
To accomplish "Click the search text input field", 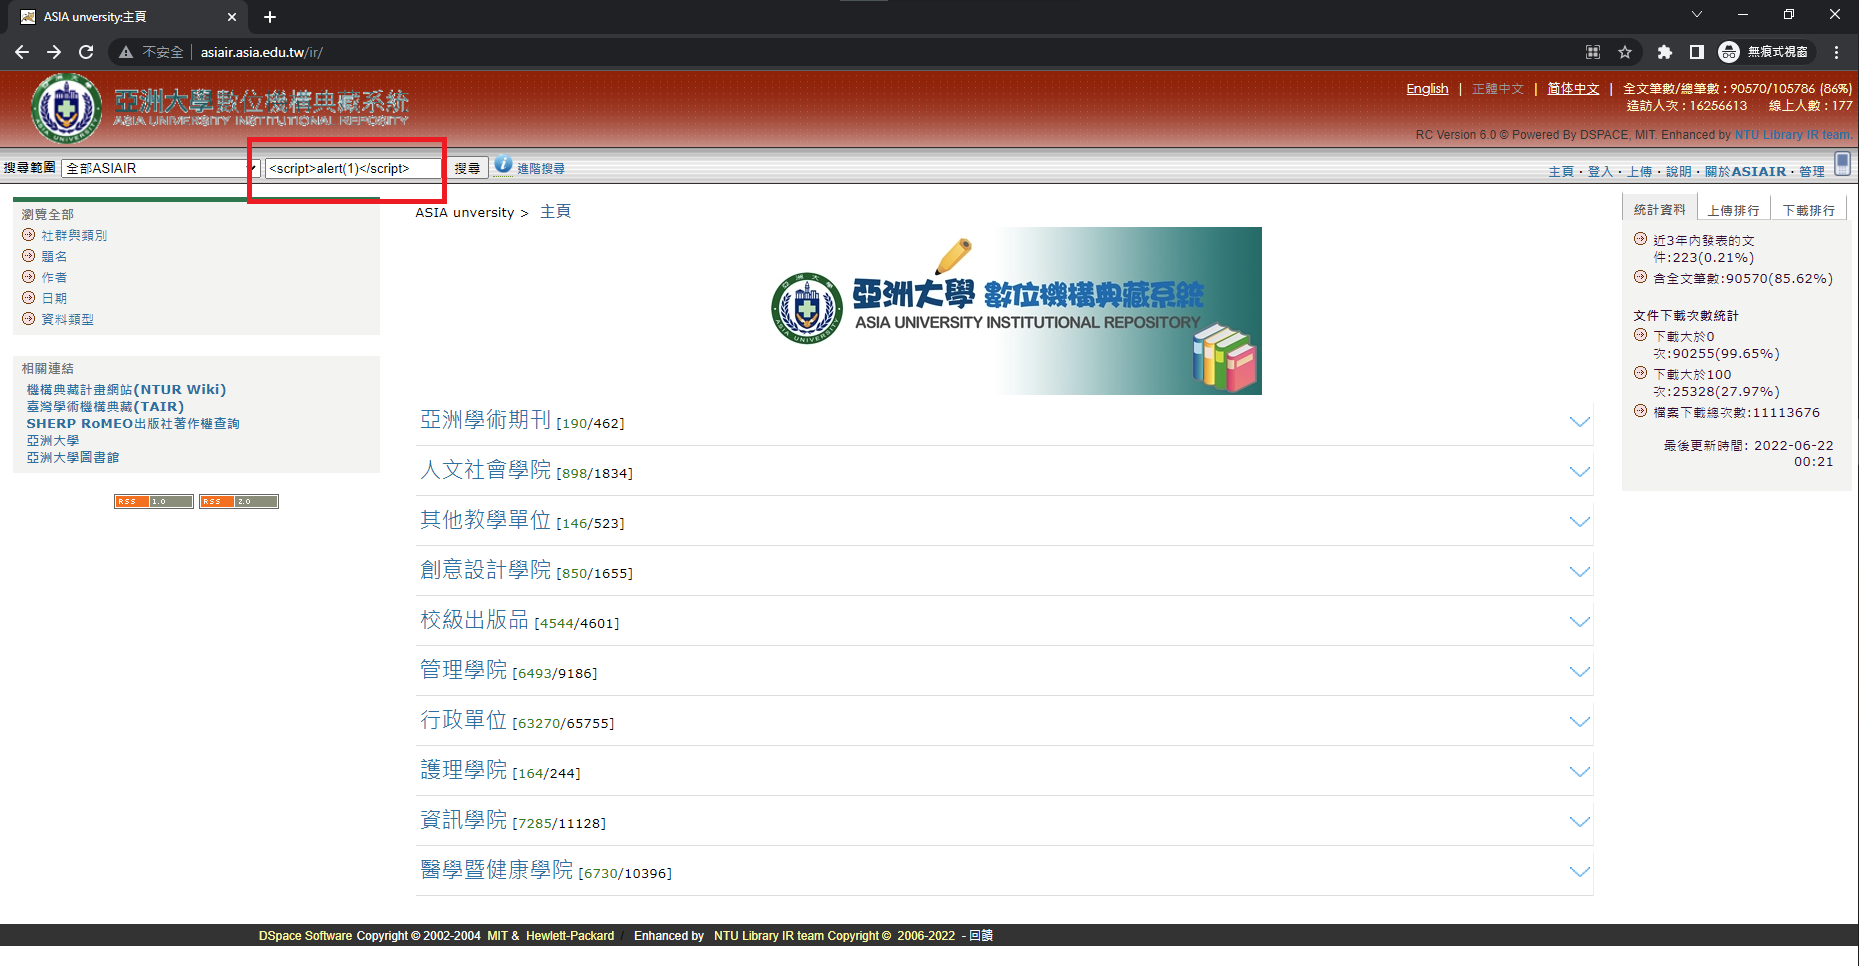I will 353,168.
